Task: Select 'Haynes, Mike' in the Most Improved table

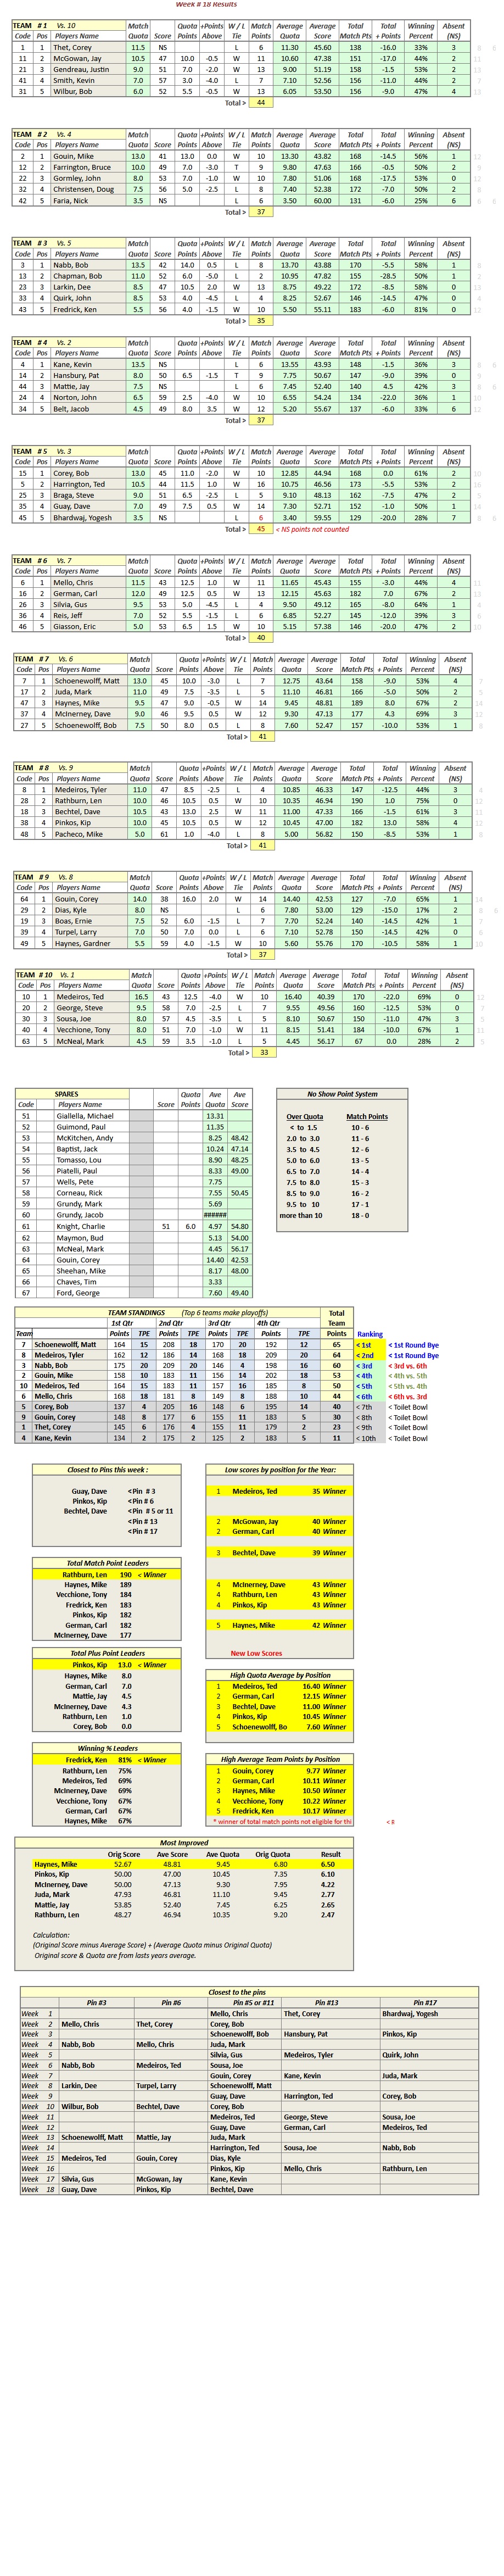Action: (x=55, y=1864)
